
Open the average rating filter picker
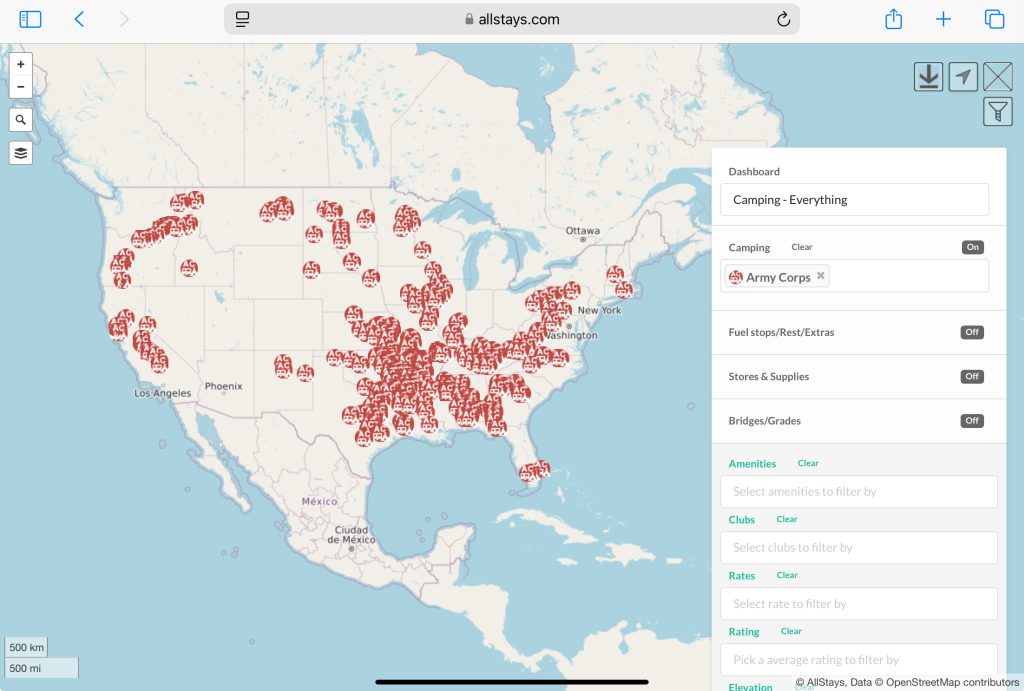click(x=858, y=659)
